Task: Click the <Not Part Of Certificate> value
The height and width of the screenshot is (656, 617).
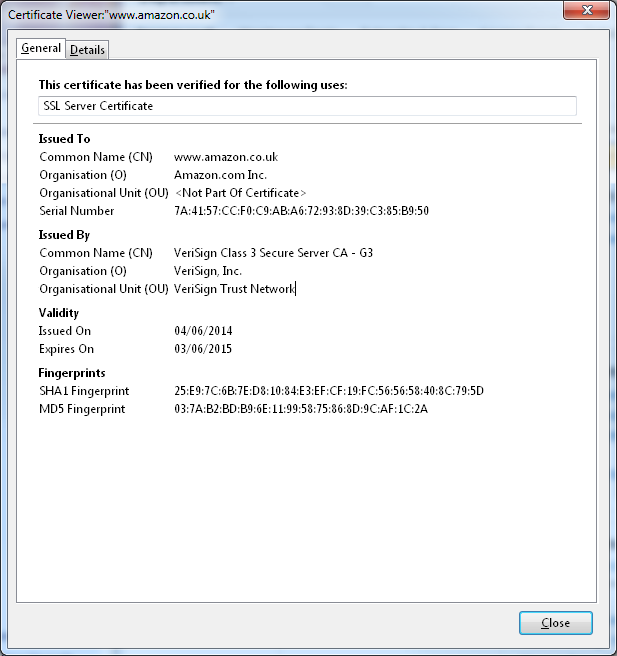Action: 241,193
